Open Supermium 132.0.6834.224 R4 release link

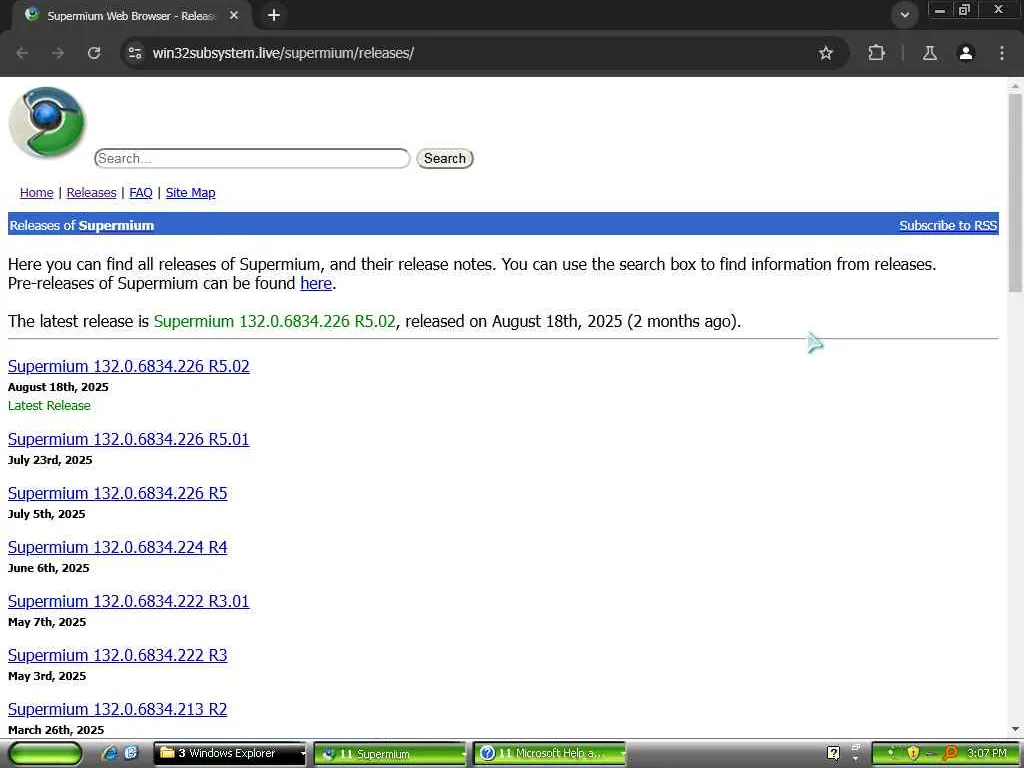click(118, 547)
